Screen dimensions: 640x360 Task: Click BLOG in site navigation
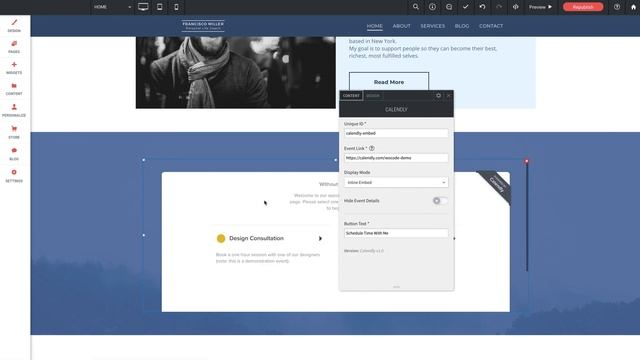[x=462, y=26]
